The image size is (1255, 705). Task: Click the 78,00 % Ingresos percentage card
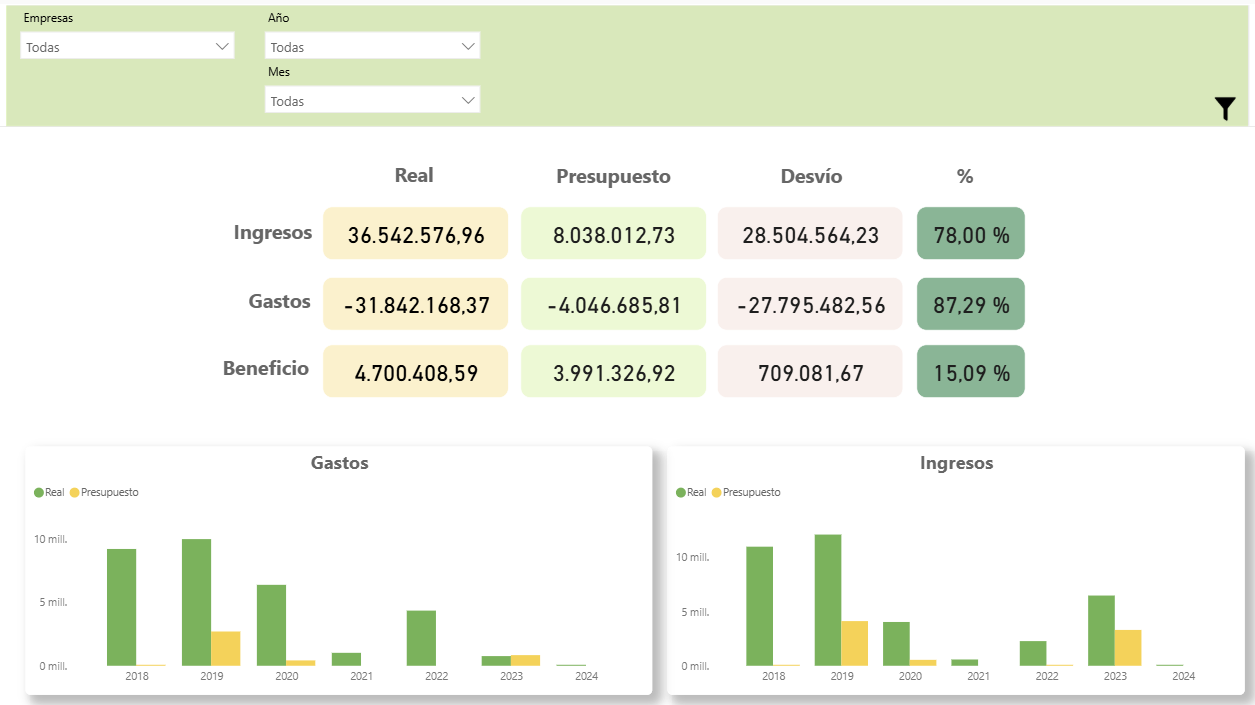[970, 234]
